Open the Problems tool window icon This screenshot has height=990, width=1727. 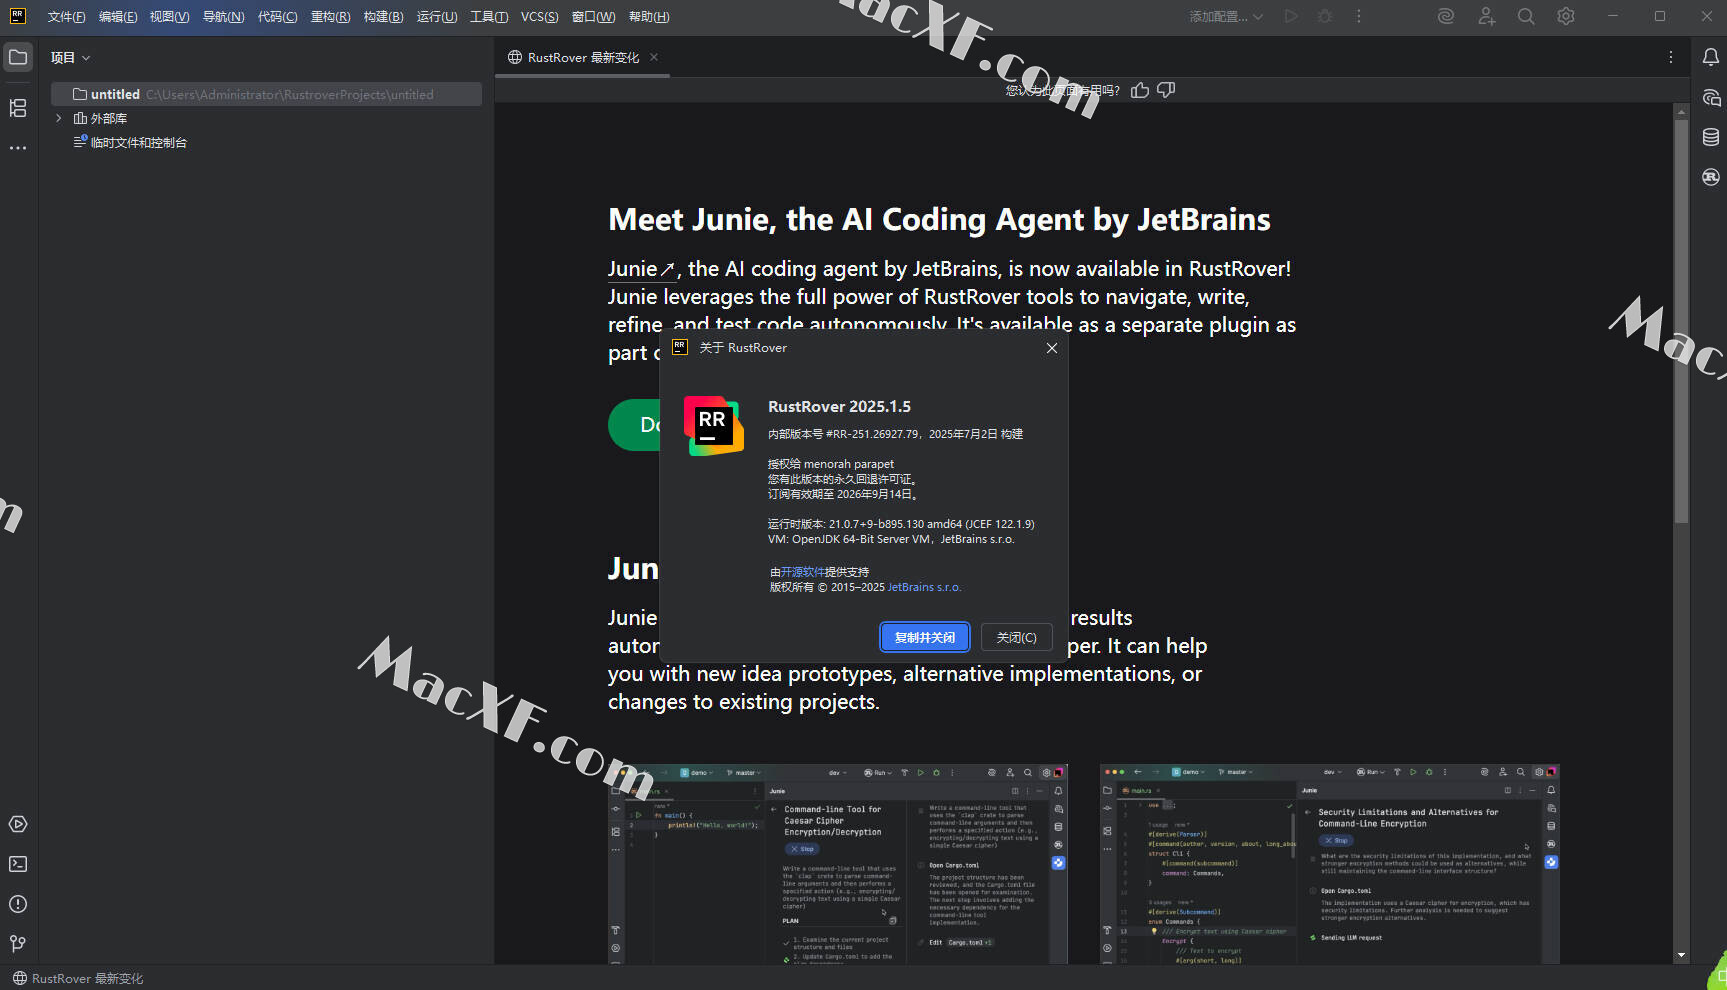pos(18,904)
